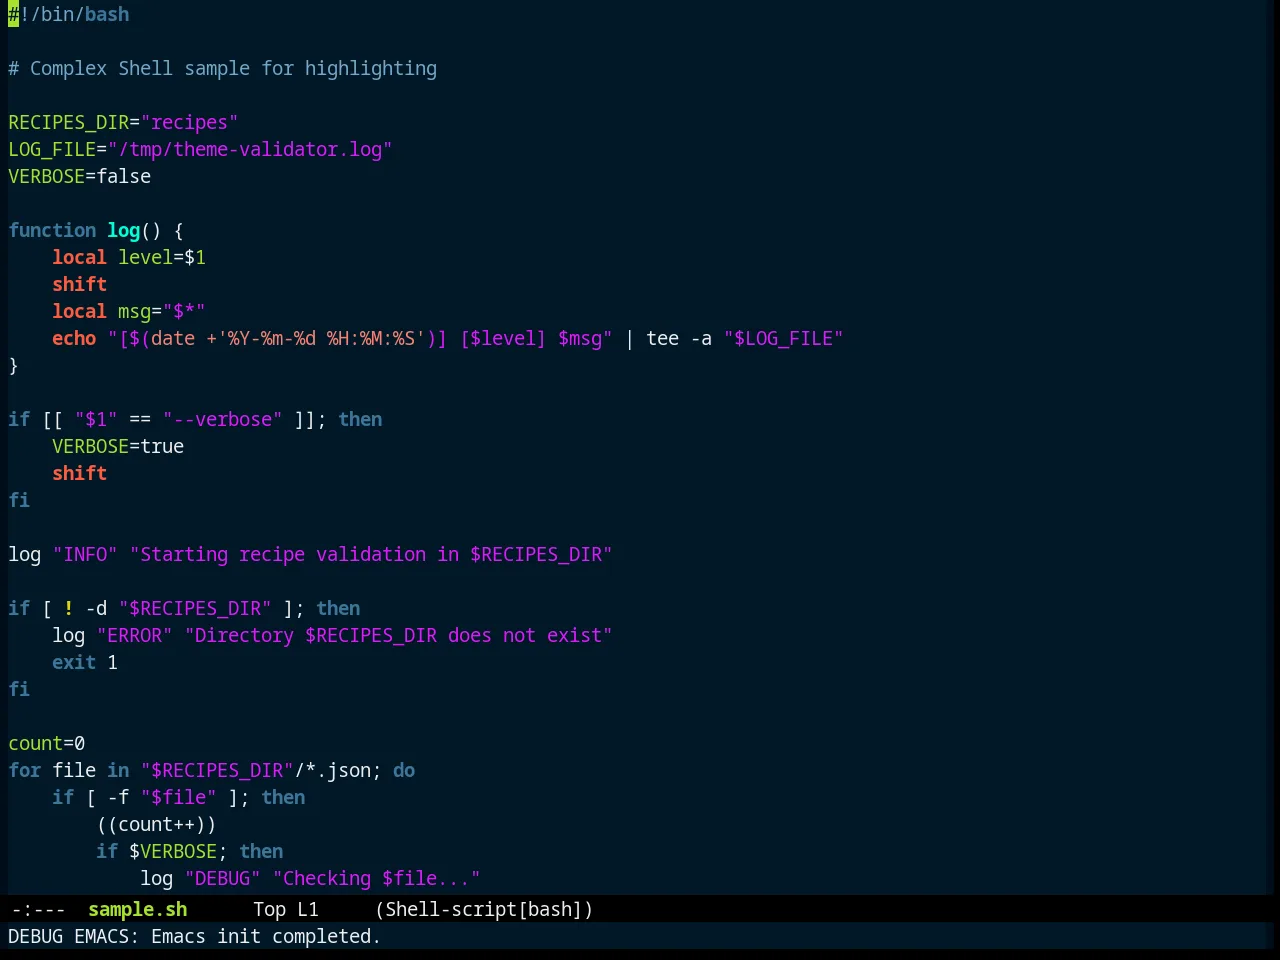Image resolution: width=1280 pixels, height=960 pixels.
Task: Click the (Shell-script[bash]) major mode indicator
Action: 484,909
